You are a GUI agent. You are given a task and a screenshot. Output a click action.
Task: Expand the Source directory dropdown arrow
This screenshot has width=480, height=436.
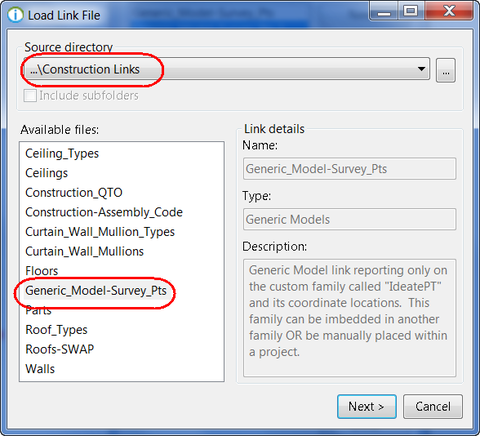click(421, 69)
